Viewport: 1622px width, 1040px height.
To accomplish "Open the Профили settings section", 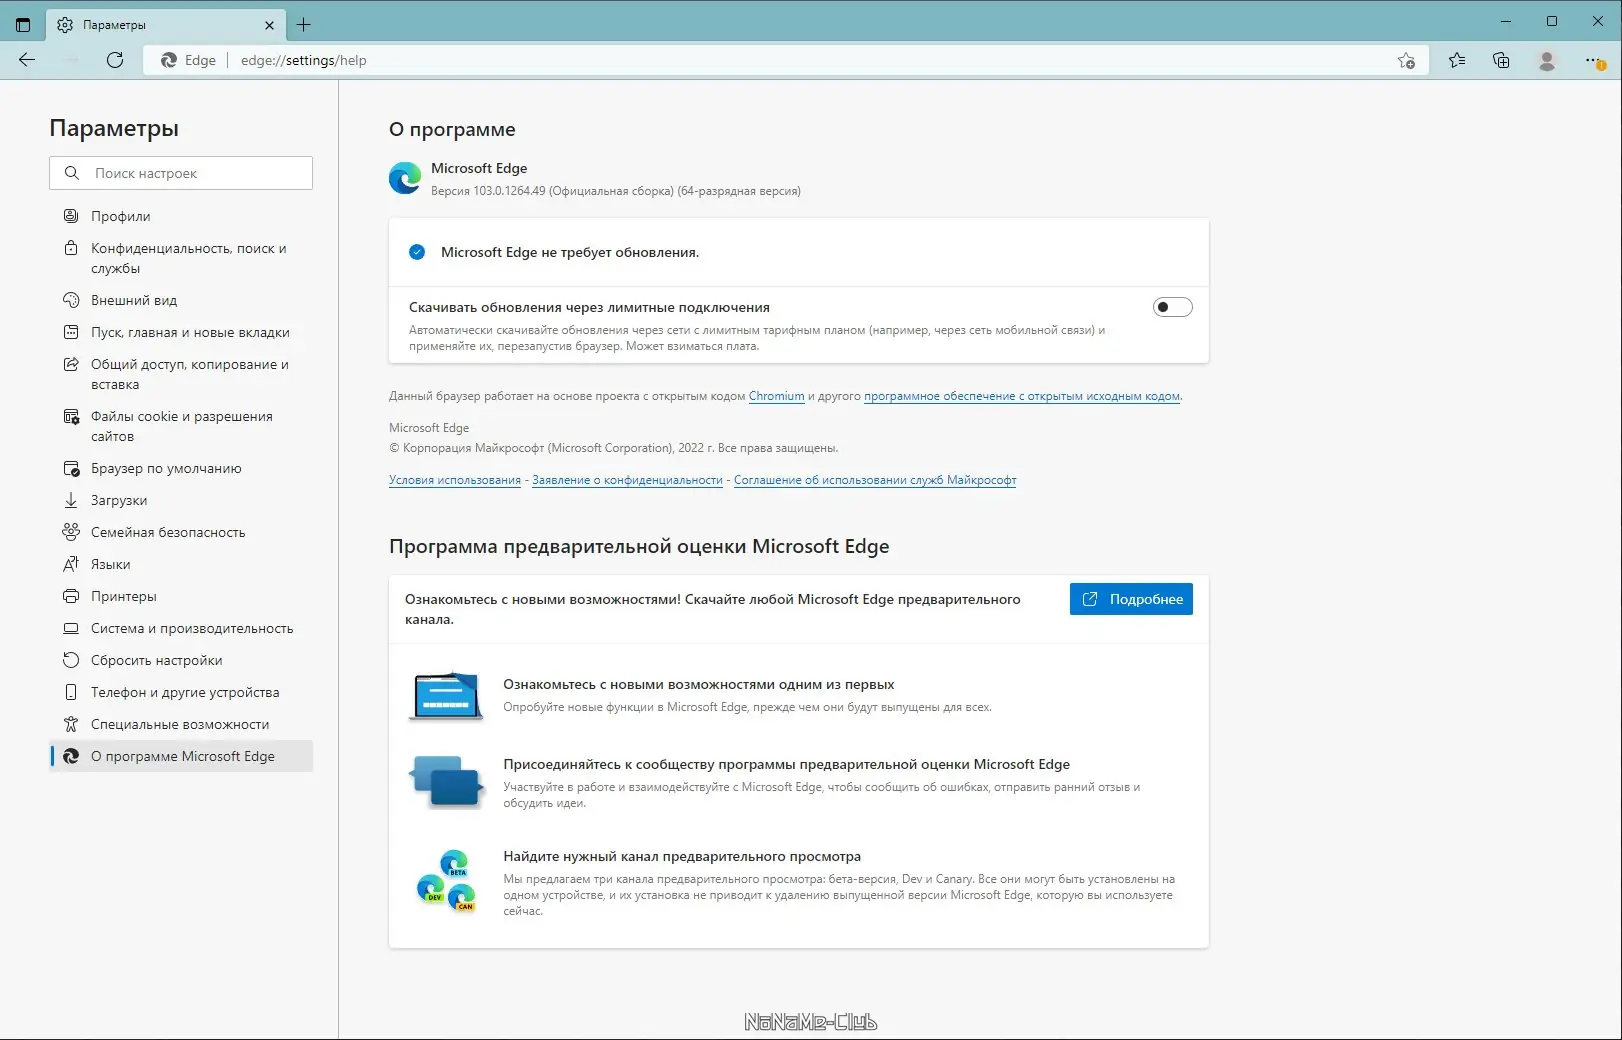I will pyautogui.click(x=181, y=216).
